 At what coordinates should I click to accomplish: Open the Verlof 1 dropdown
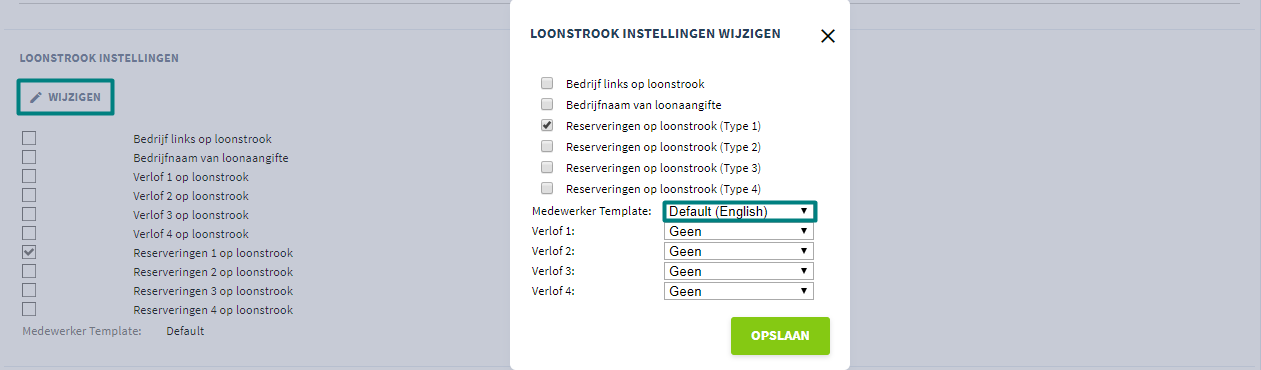(x=739, y=231)
